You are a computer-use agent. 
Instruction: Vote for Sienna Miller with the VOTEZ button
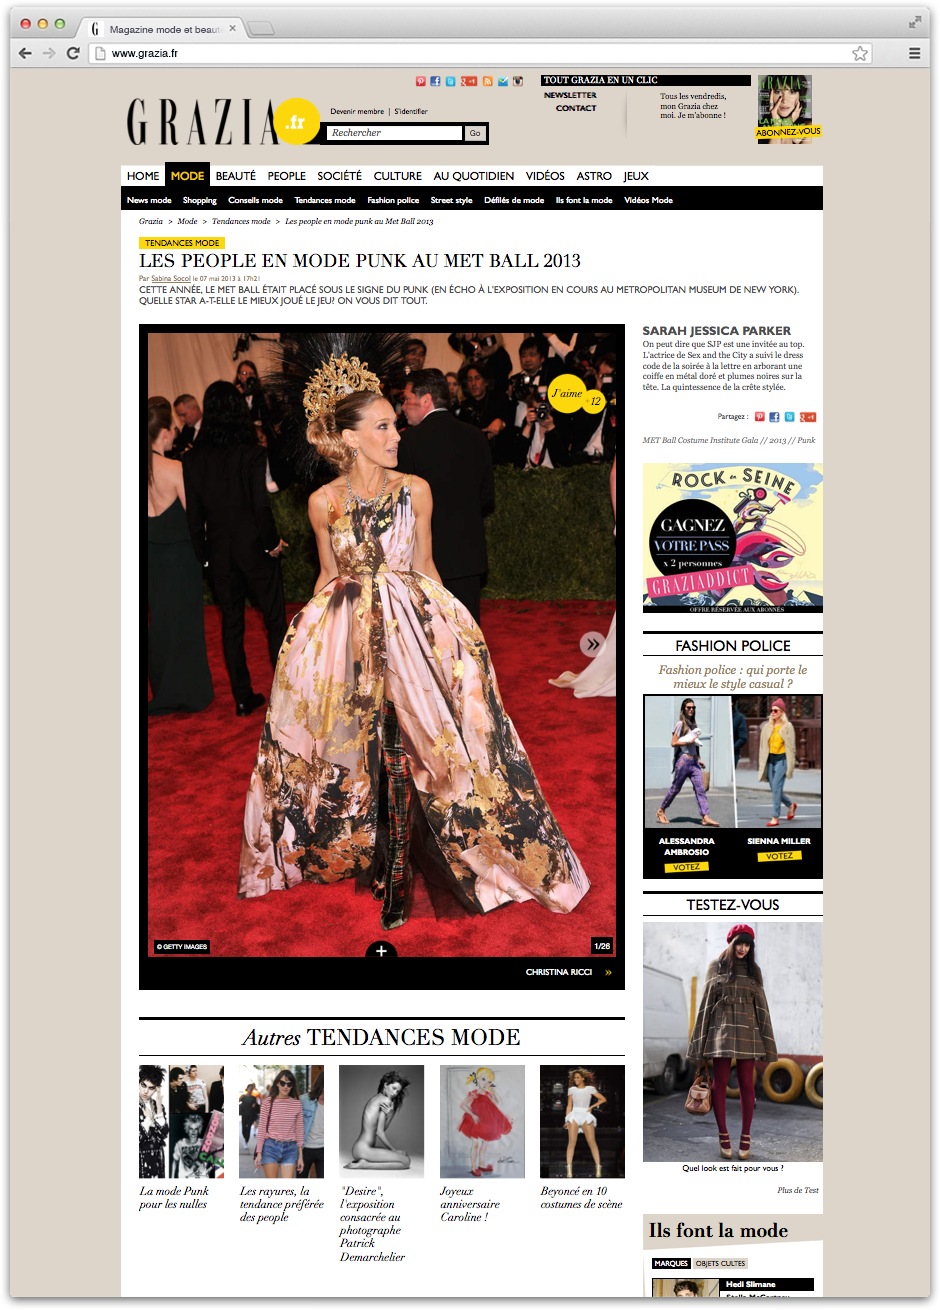pyautogui.click(x=779, y=857)
